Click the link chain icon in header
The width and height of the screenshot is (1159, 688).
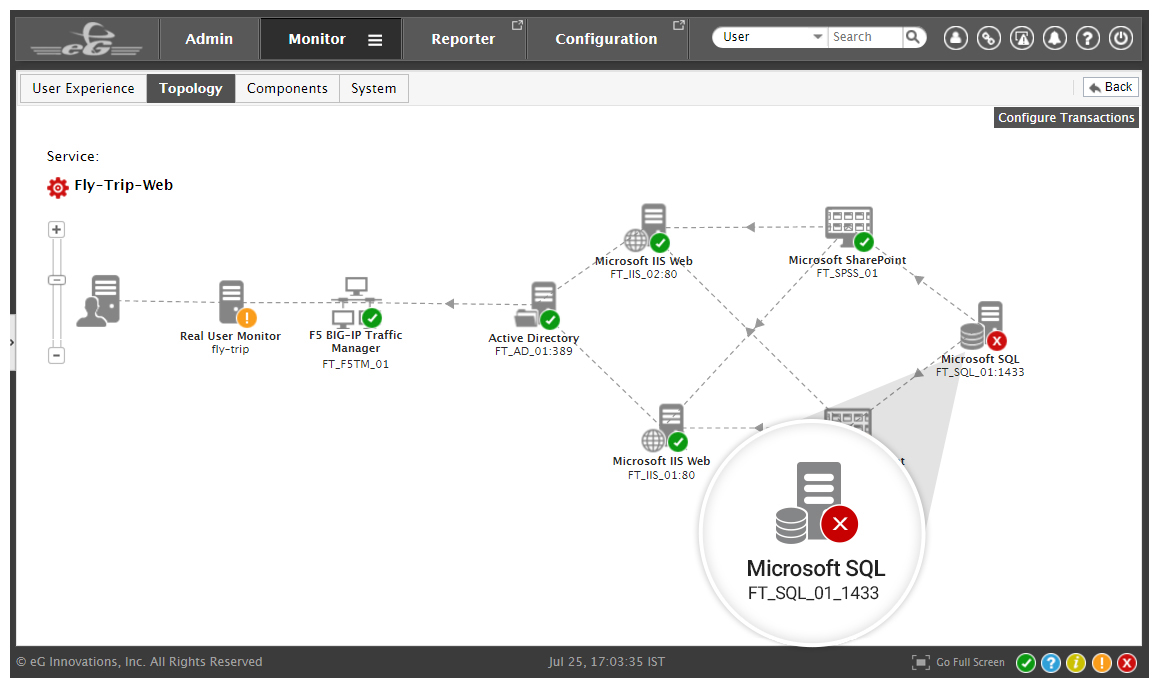989,38
